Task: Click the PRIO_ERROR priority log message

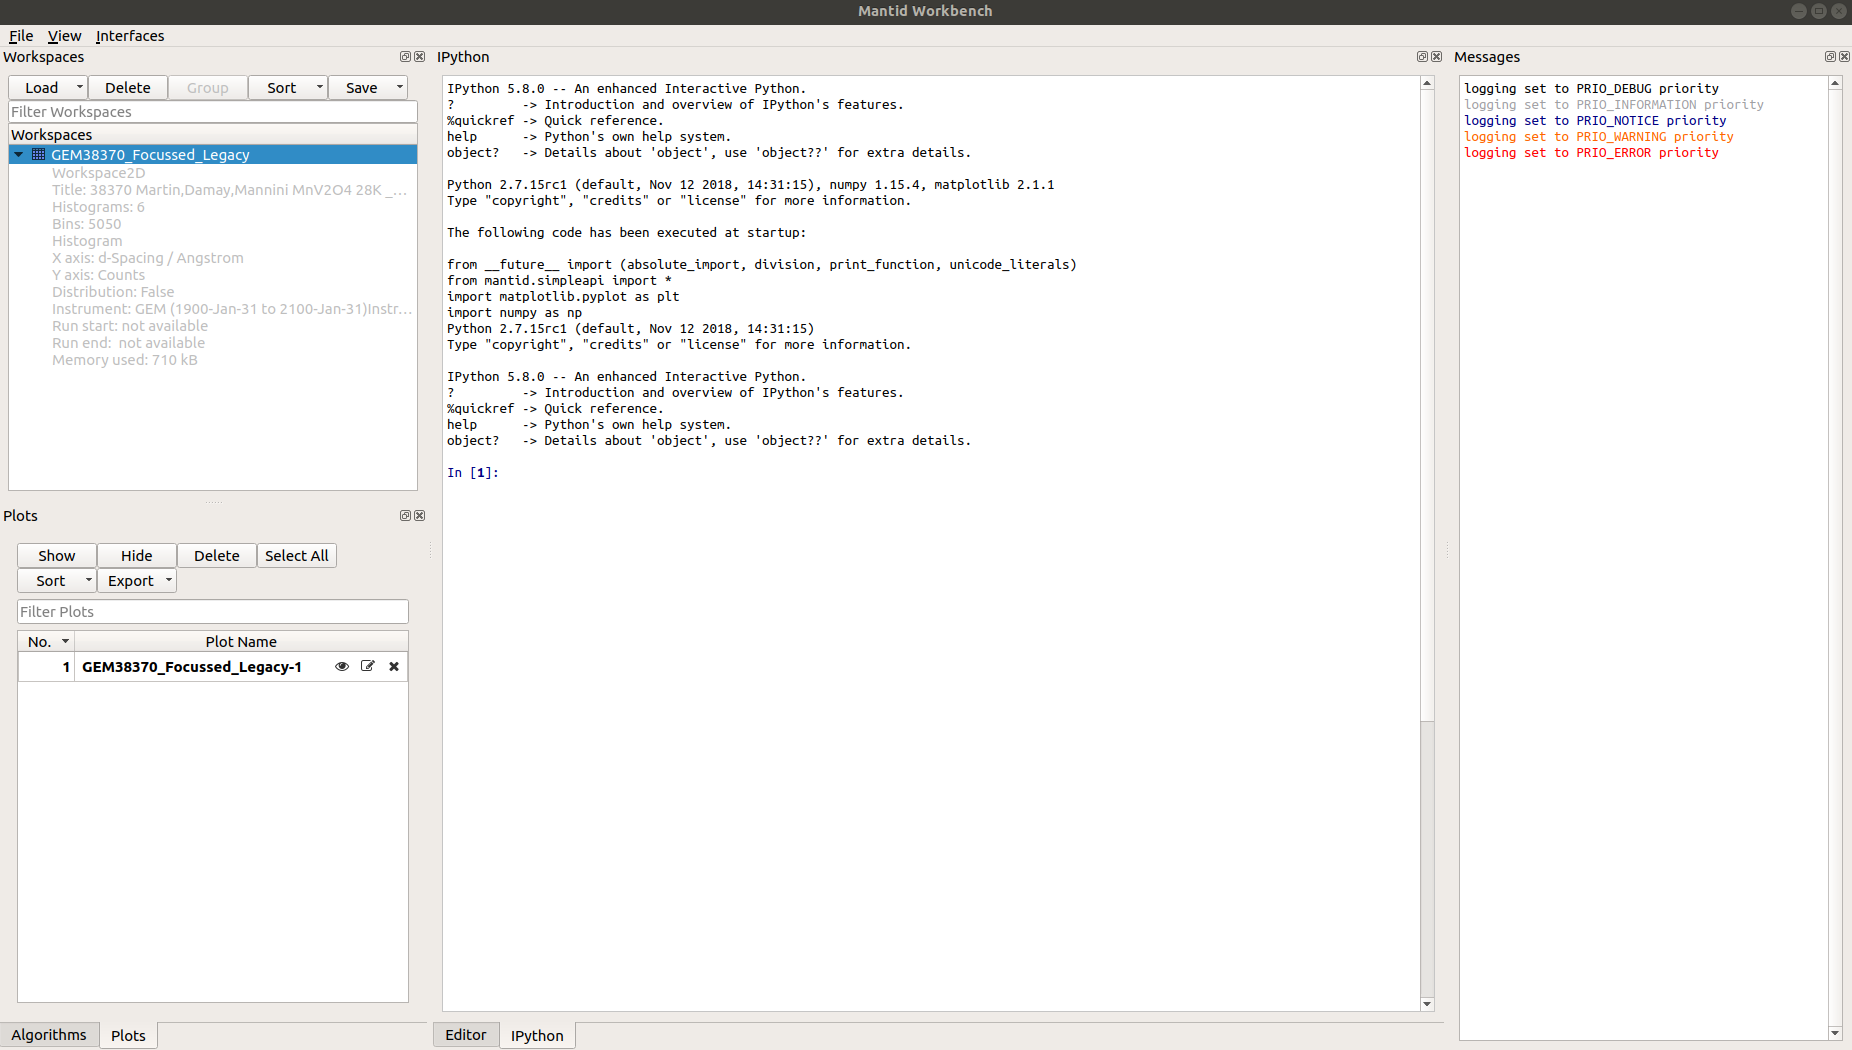Action: tap(1591, 153)
